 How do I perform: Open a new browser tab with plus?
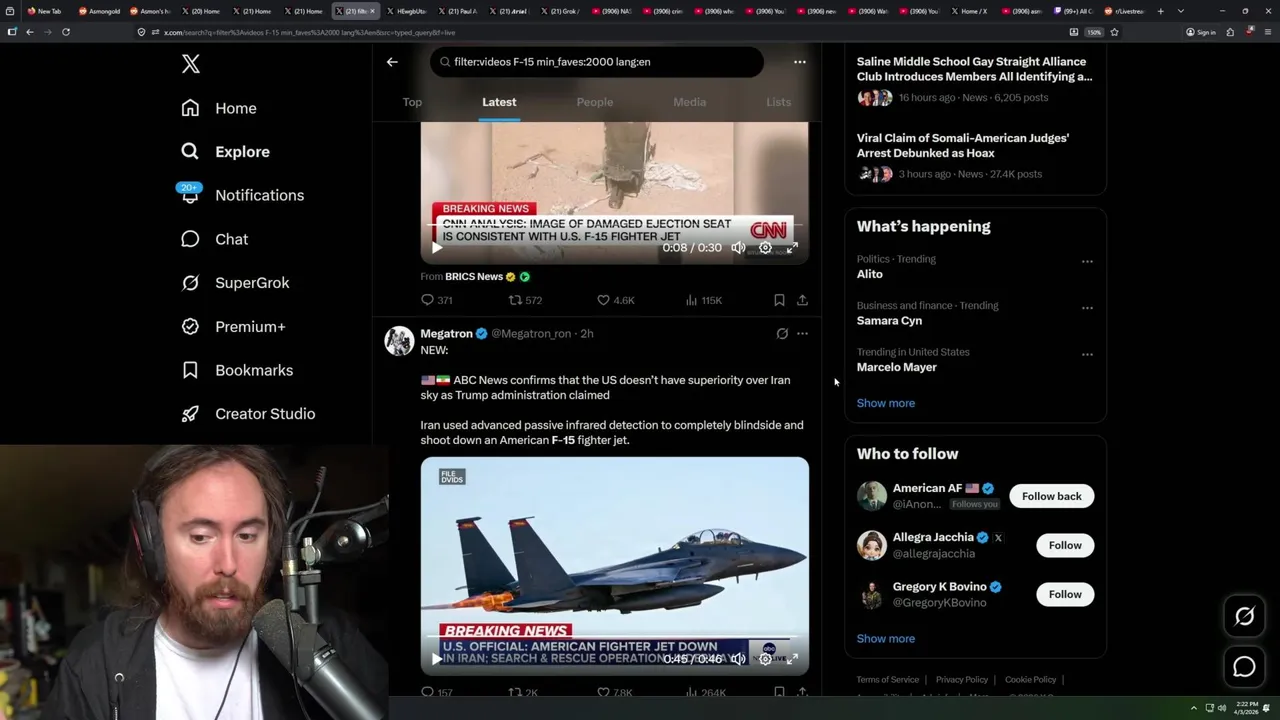click(x=1160, y=11)
